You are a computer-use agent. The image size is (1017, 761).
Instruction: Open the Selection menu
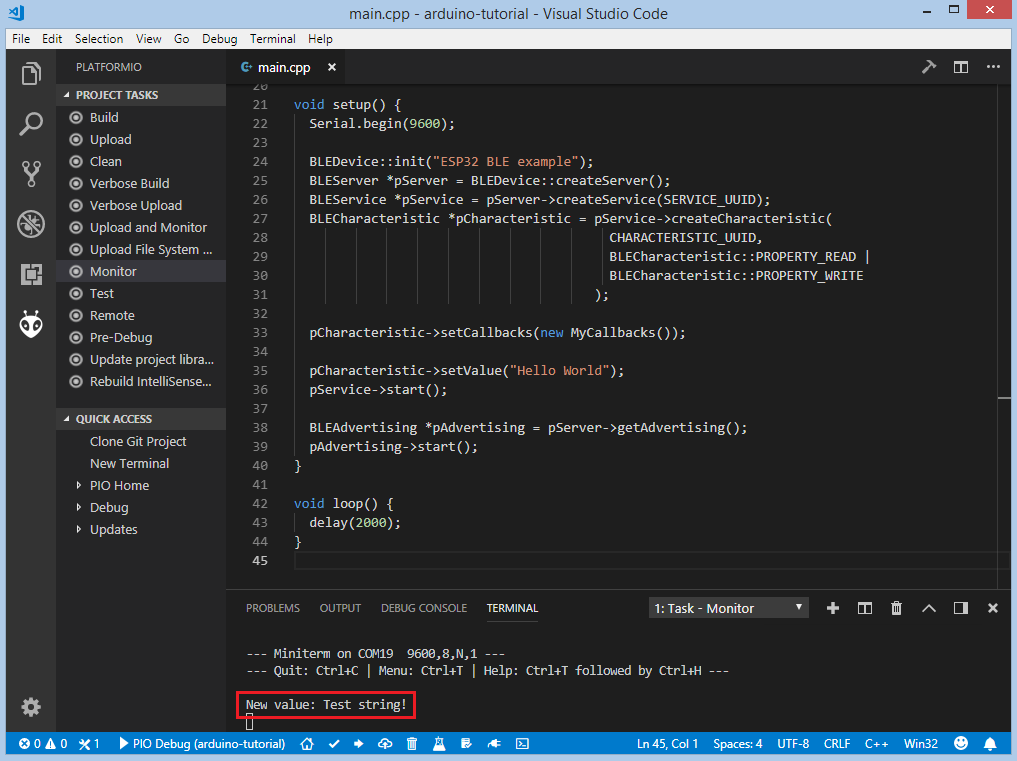99,39
